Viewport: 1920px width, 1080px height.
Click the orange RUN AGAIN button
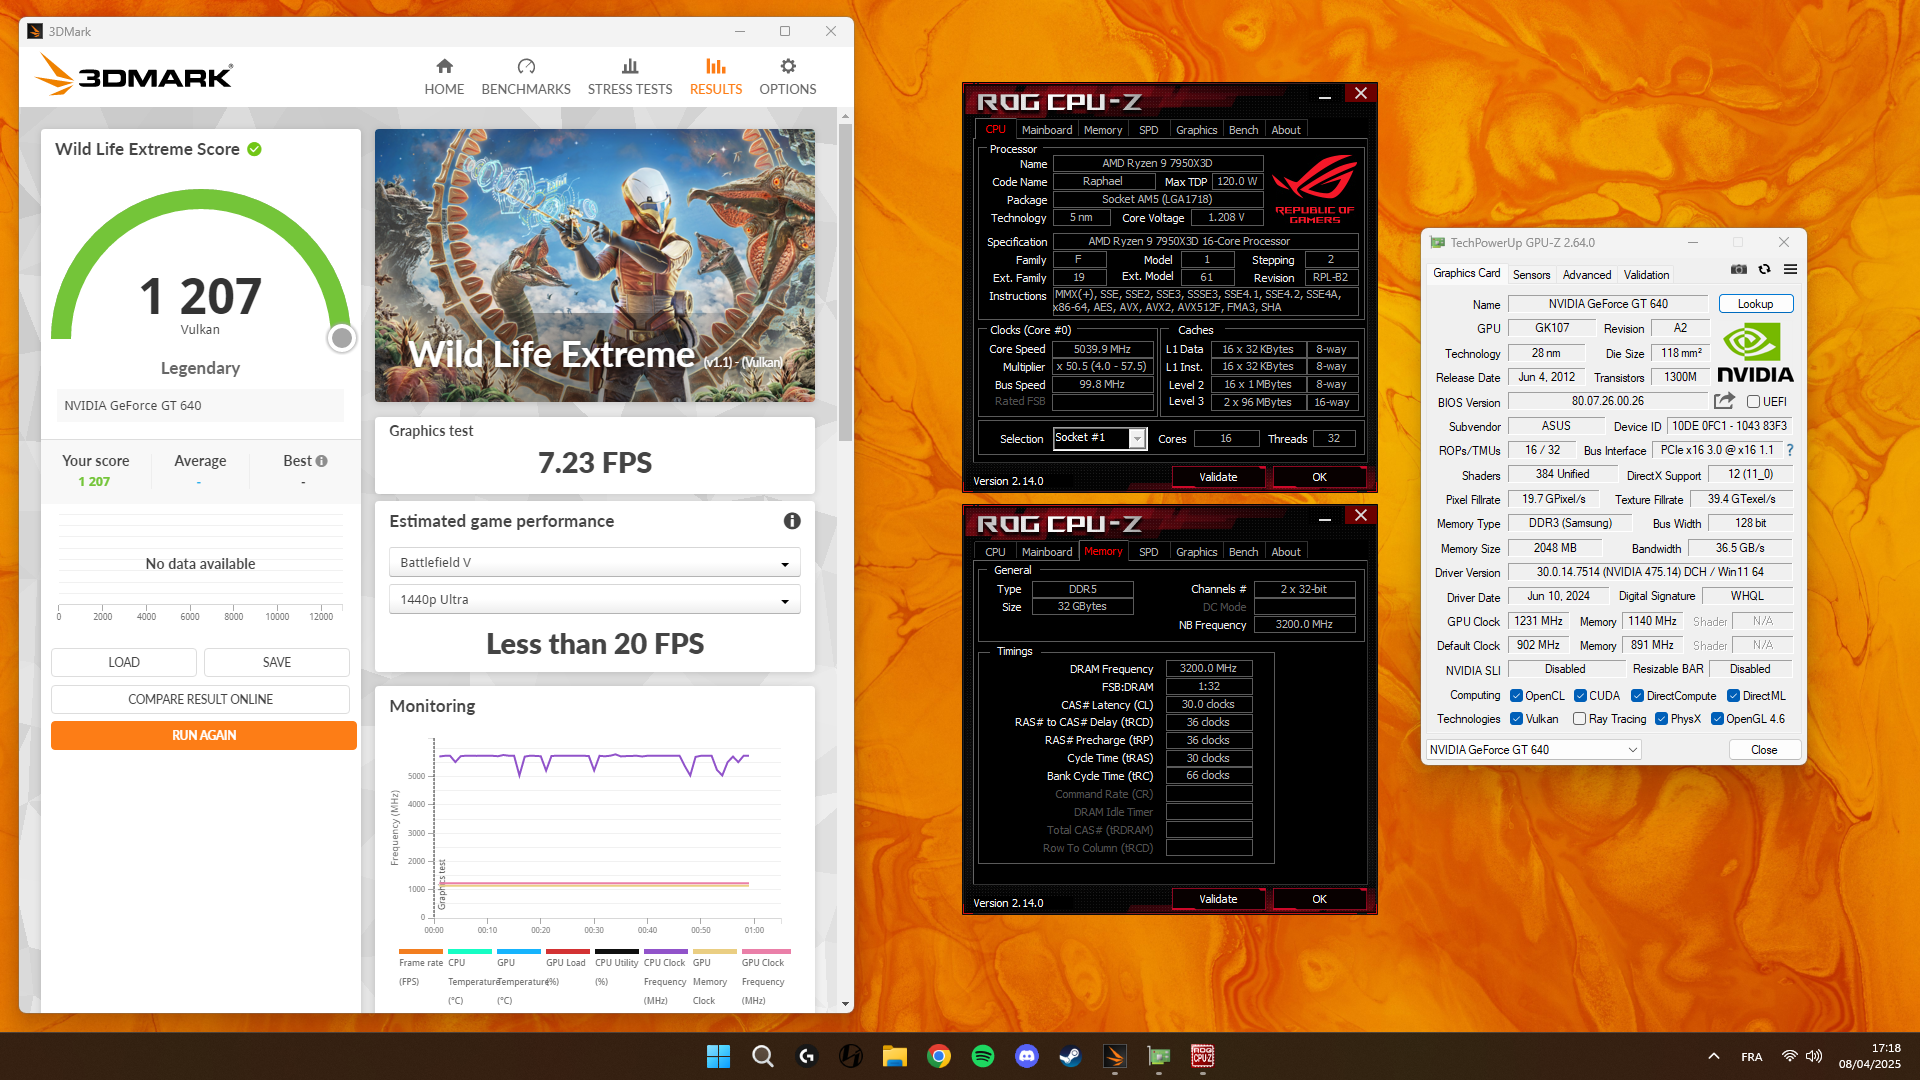coord(204,735)
